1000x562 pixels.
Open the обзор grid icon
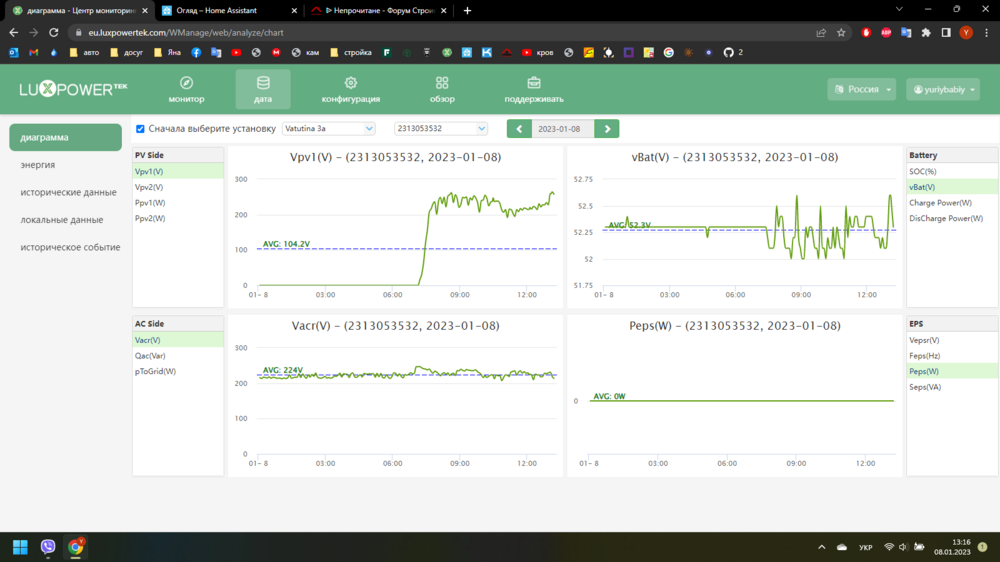tap(442, 84)
